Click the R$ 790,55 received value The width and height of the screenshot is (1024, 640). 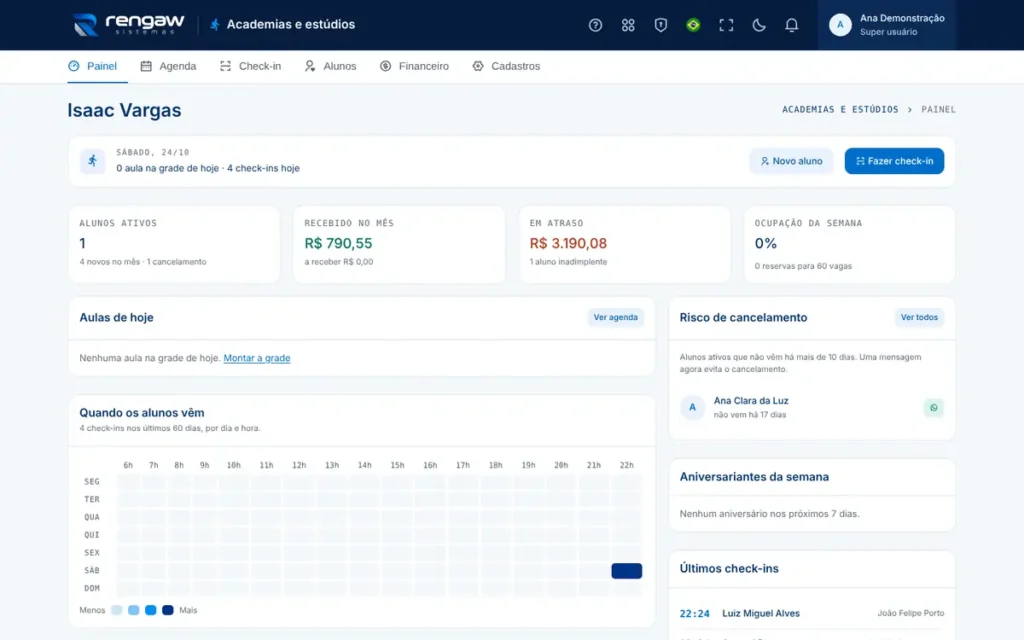click(338, 244)
